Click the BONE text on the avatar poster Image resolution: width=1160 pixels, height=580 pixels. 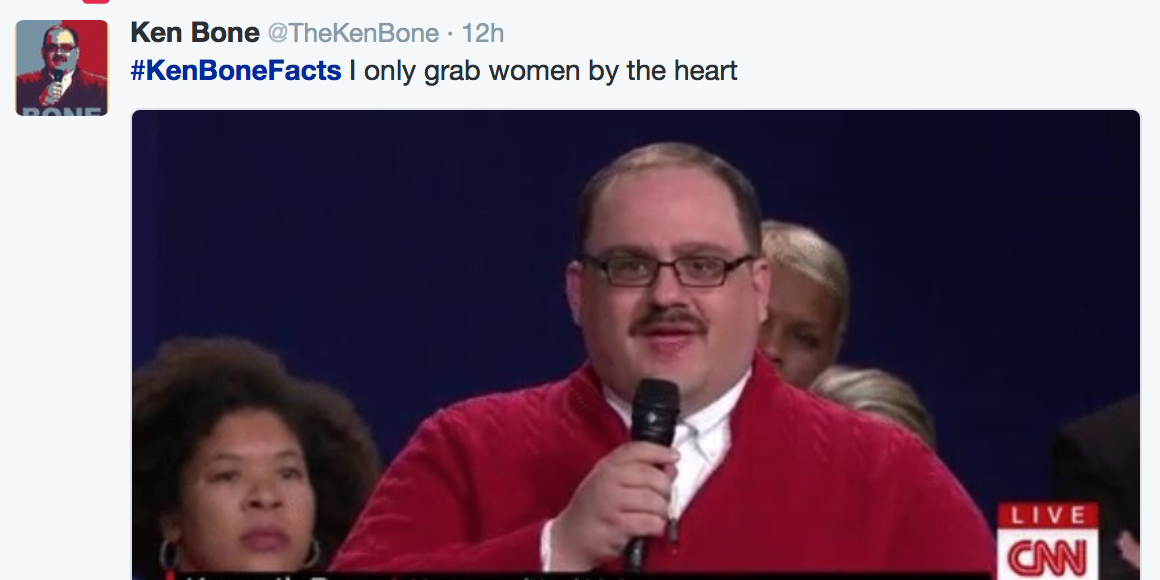pos(61,111)
